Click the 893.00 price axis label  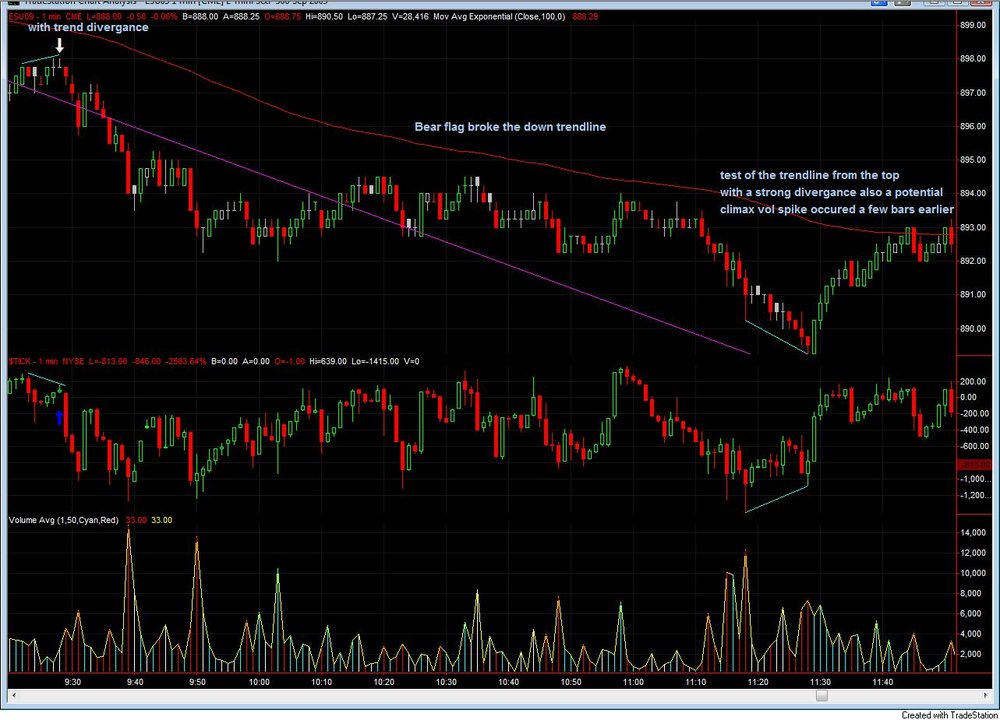(973, 228)
